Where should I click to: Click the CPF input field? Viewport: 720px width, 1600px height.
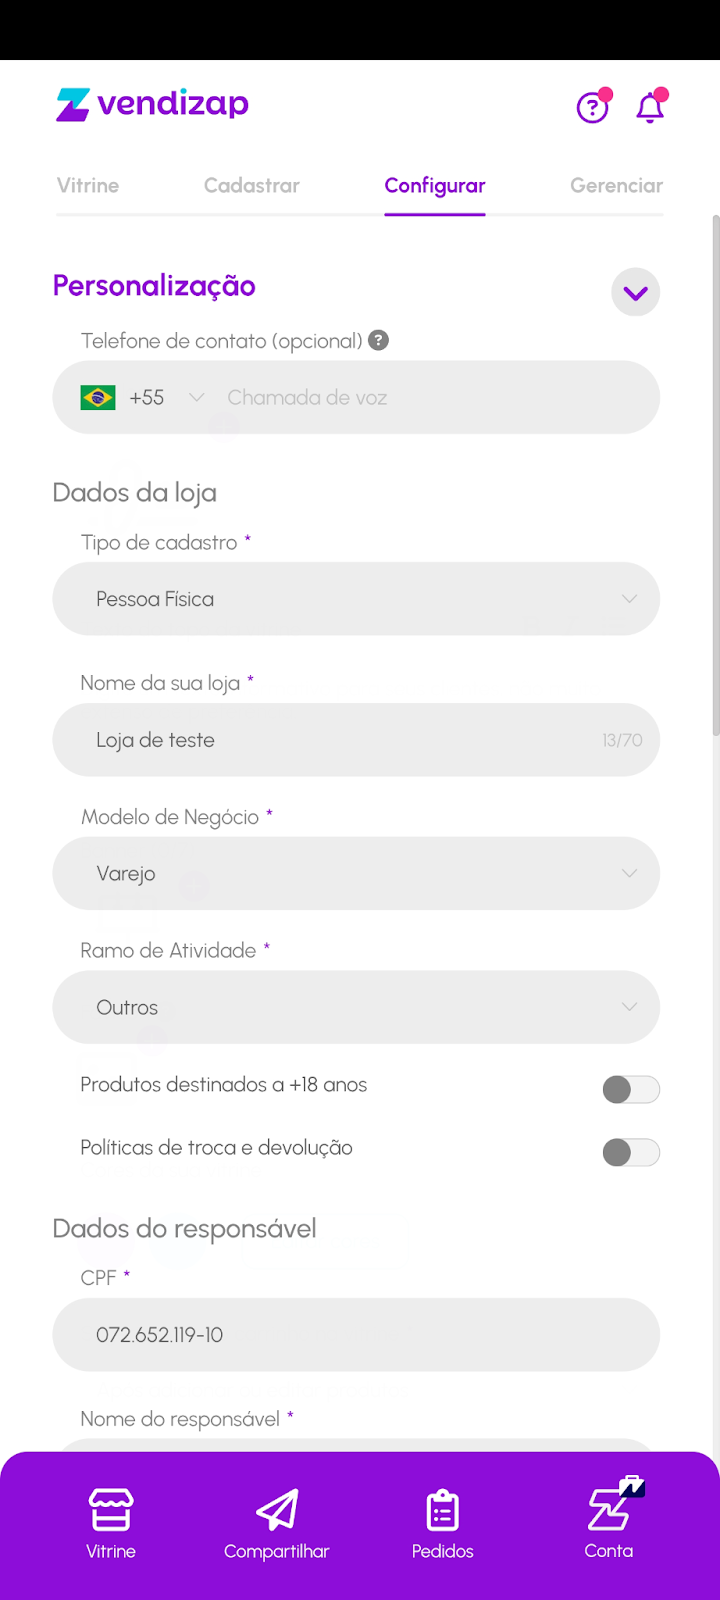click(x=356, y=1335)
